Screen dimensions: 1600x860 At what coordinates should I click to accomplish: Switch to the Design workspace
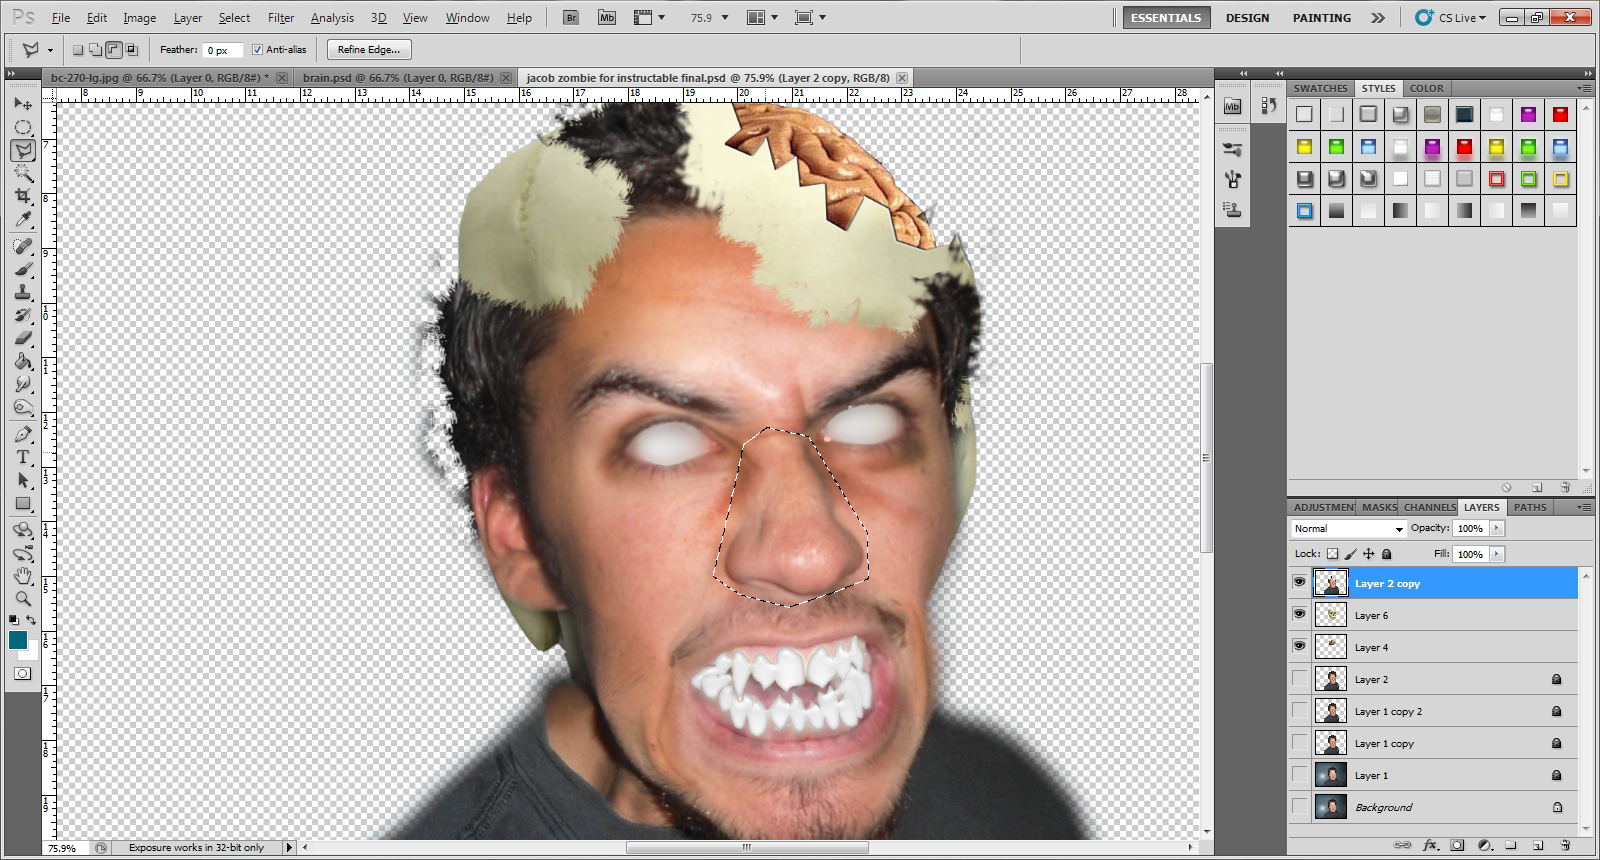1247,18
